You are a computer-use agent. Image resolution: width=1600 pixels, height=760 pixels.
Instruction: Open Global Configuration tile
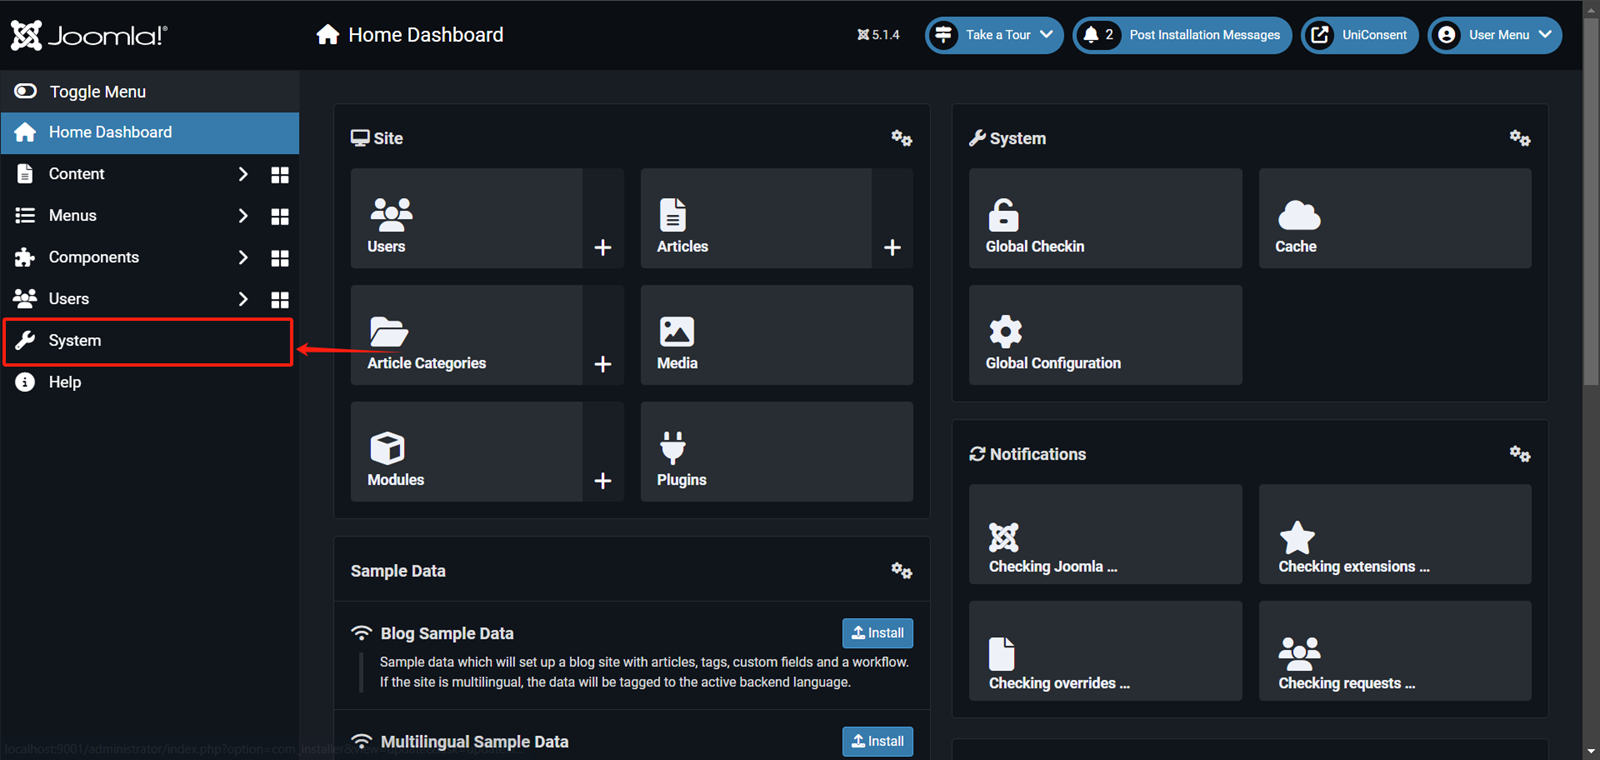click(x=1105, y=335)
